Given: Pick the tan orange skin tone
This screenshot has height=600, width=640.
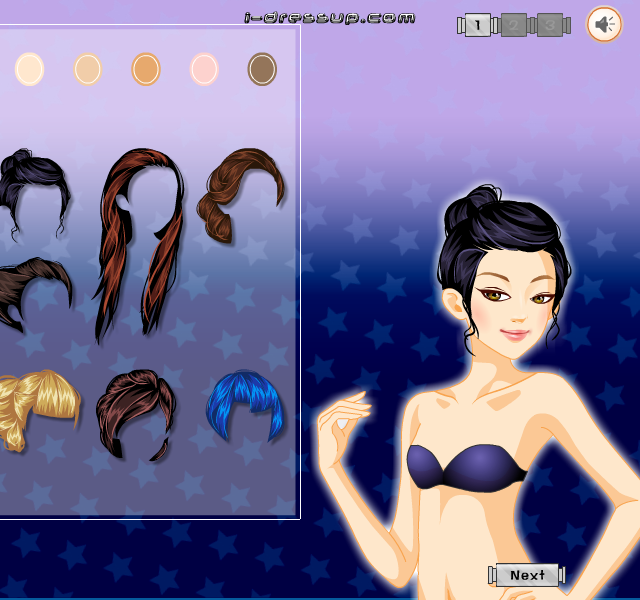Looking at the screenshot, I should [x=146, y=69].
